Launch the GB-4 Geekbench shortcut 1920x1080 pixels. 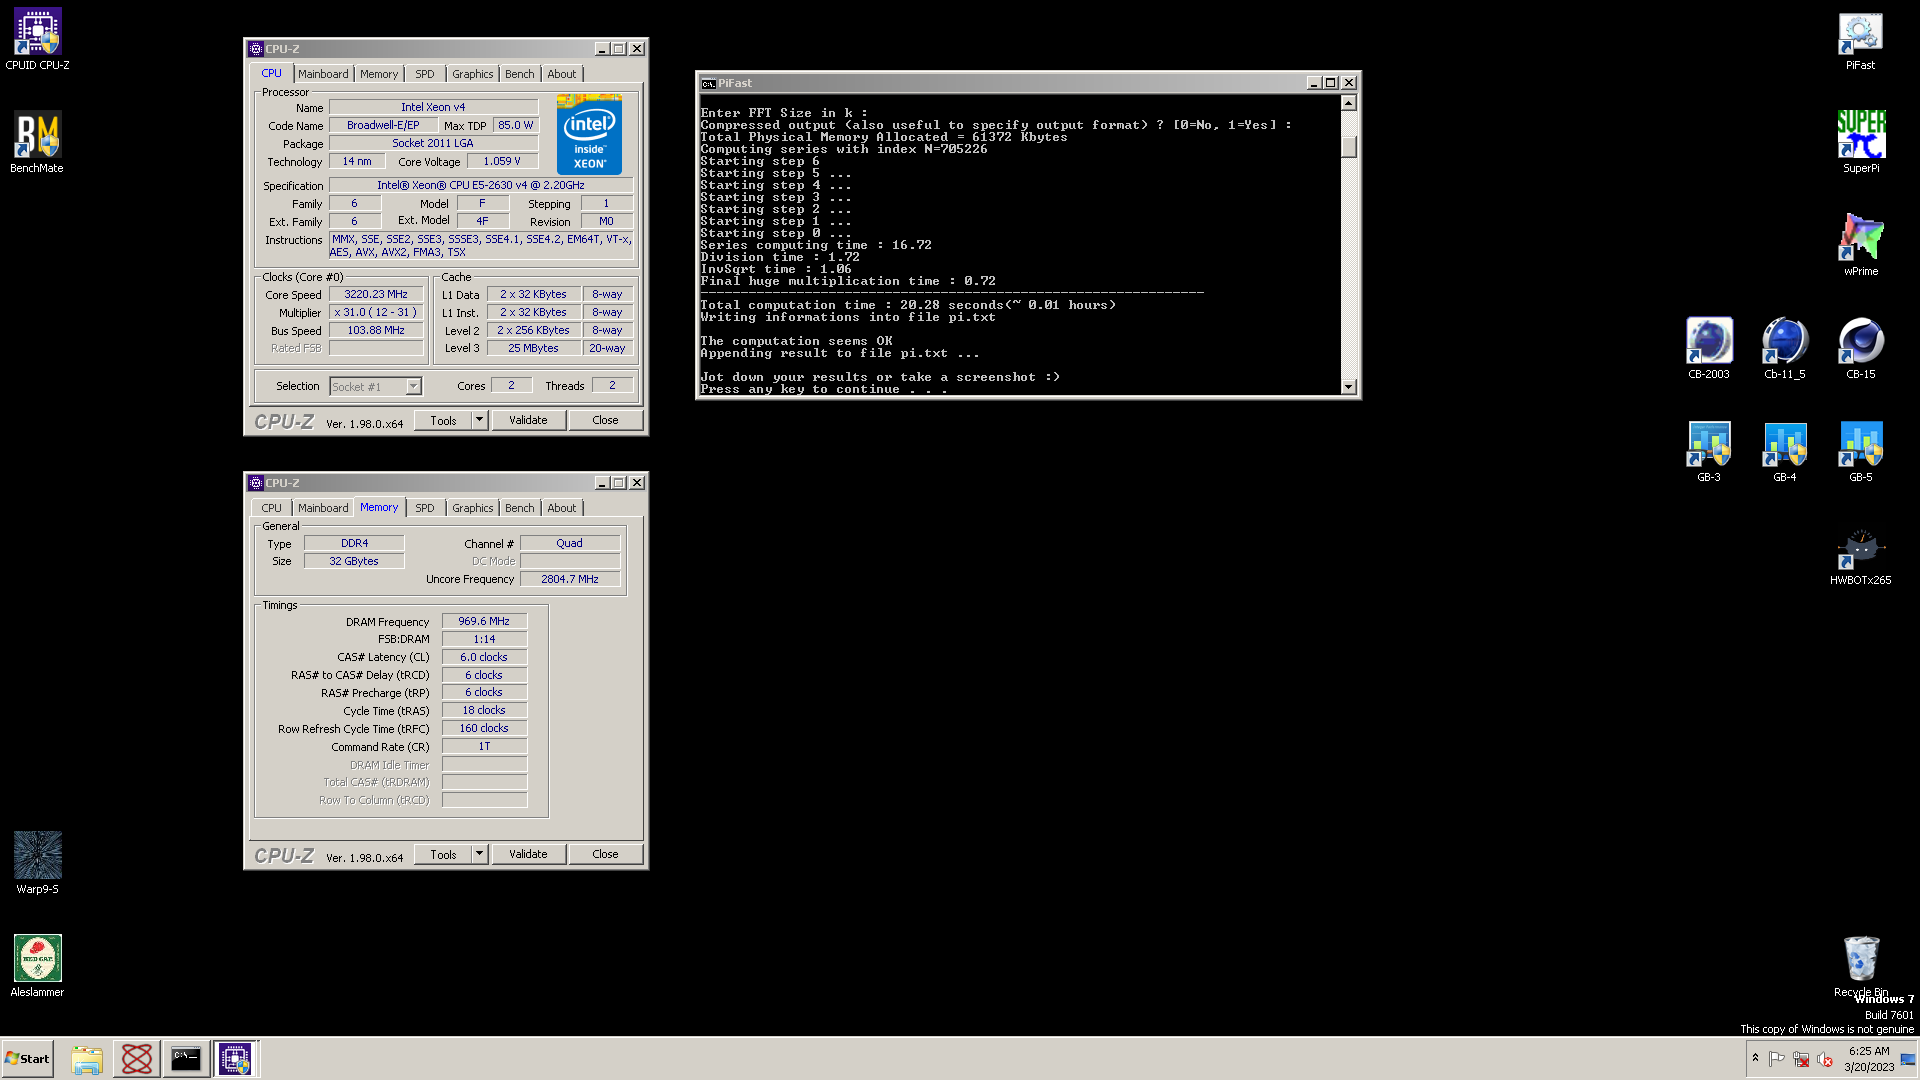click(1784, 451)
